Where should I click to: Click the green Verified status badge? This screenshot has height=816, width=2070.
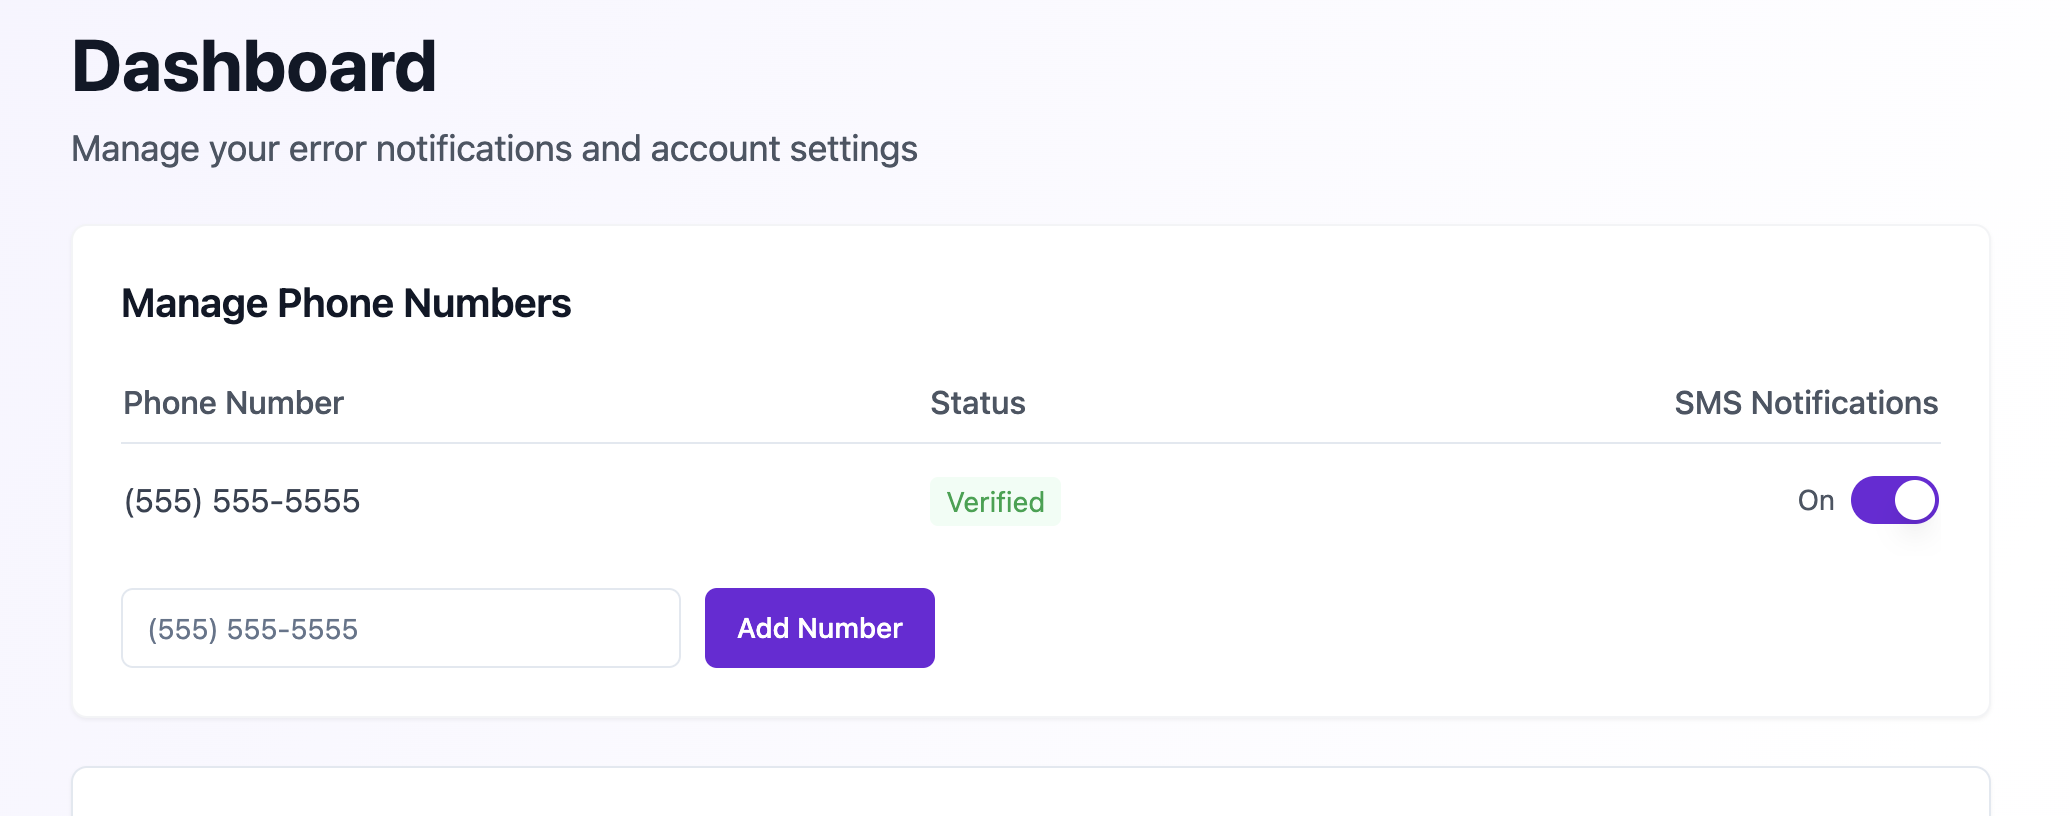[995, 501]
